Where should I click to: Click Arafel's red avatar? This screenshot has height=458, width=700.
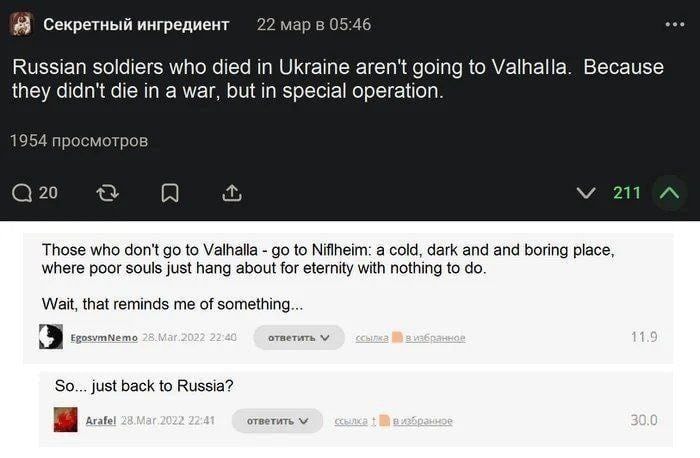pos(65,420)
